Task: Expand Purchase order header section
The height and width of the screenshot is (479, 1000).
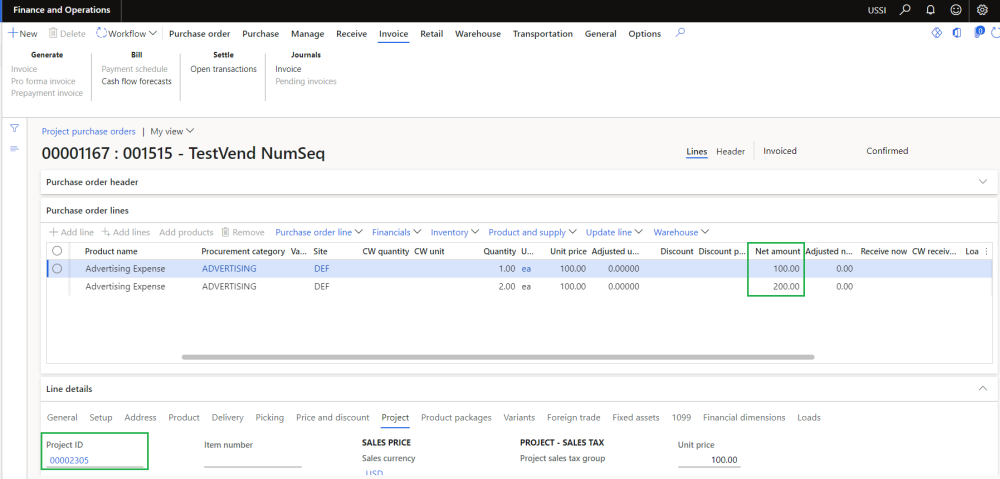Action: click(982, 182)
